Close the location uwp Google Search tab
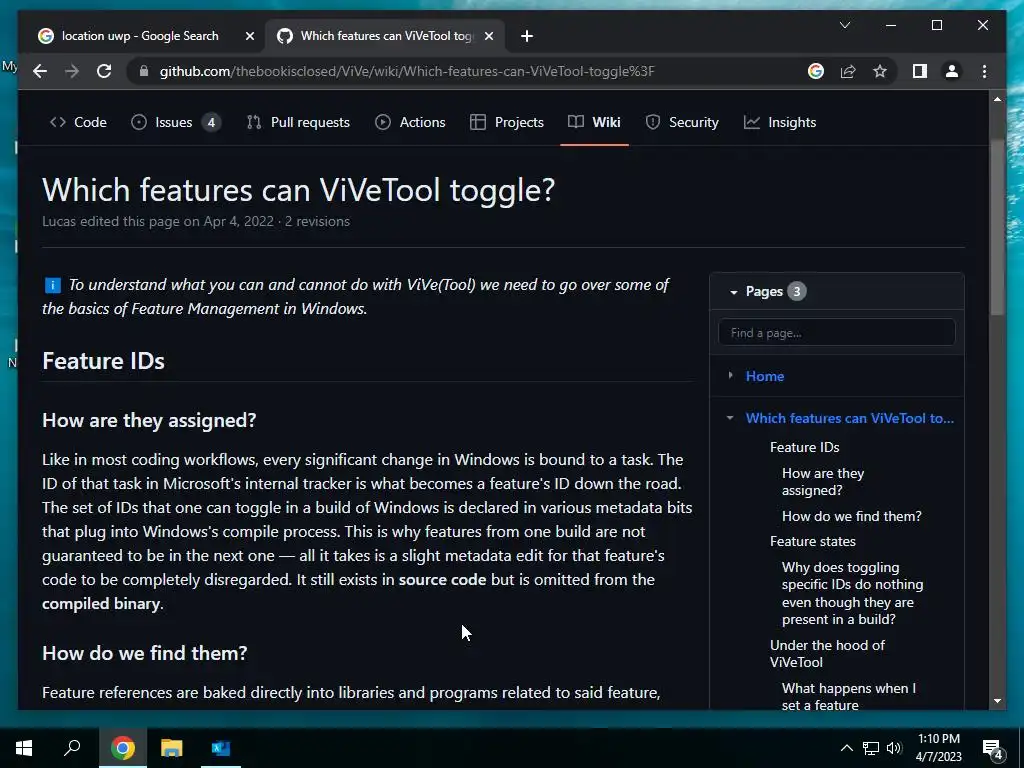Screen dimensions: 1024x768 (x=249, y=36)
